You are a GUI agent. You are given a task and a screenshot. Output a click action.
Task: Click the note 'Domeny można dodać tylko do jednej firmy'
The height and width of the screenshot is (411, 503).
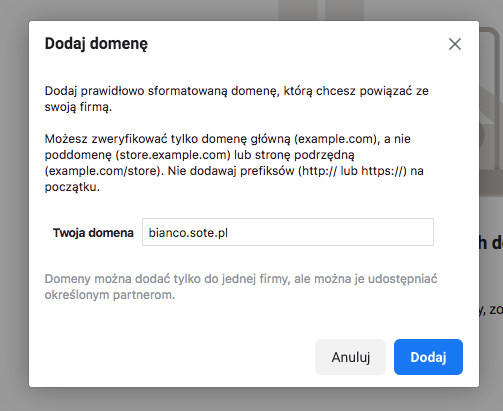[x=241, y=287]
